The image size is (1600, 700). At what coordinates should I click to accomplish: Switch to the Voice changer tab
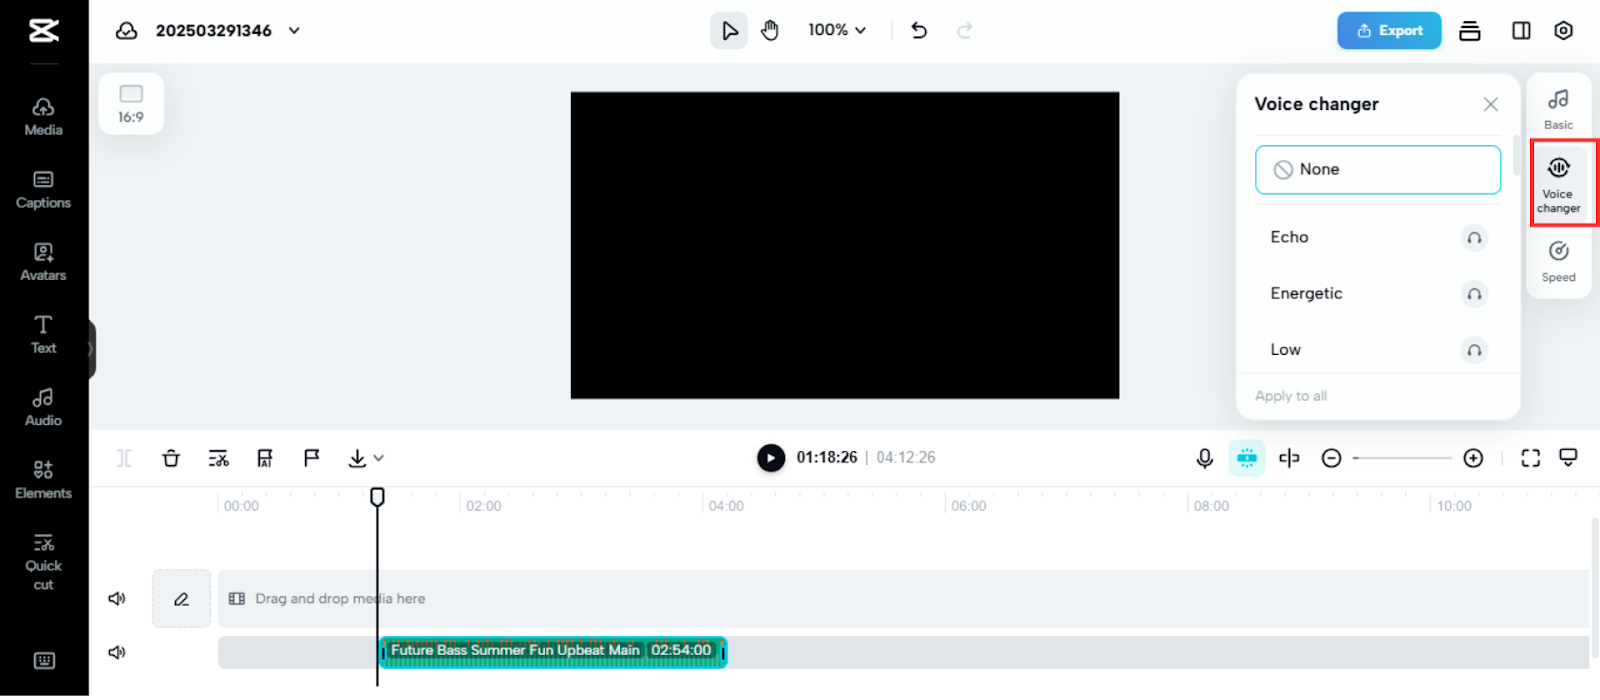(x=1558, y=185)
